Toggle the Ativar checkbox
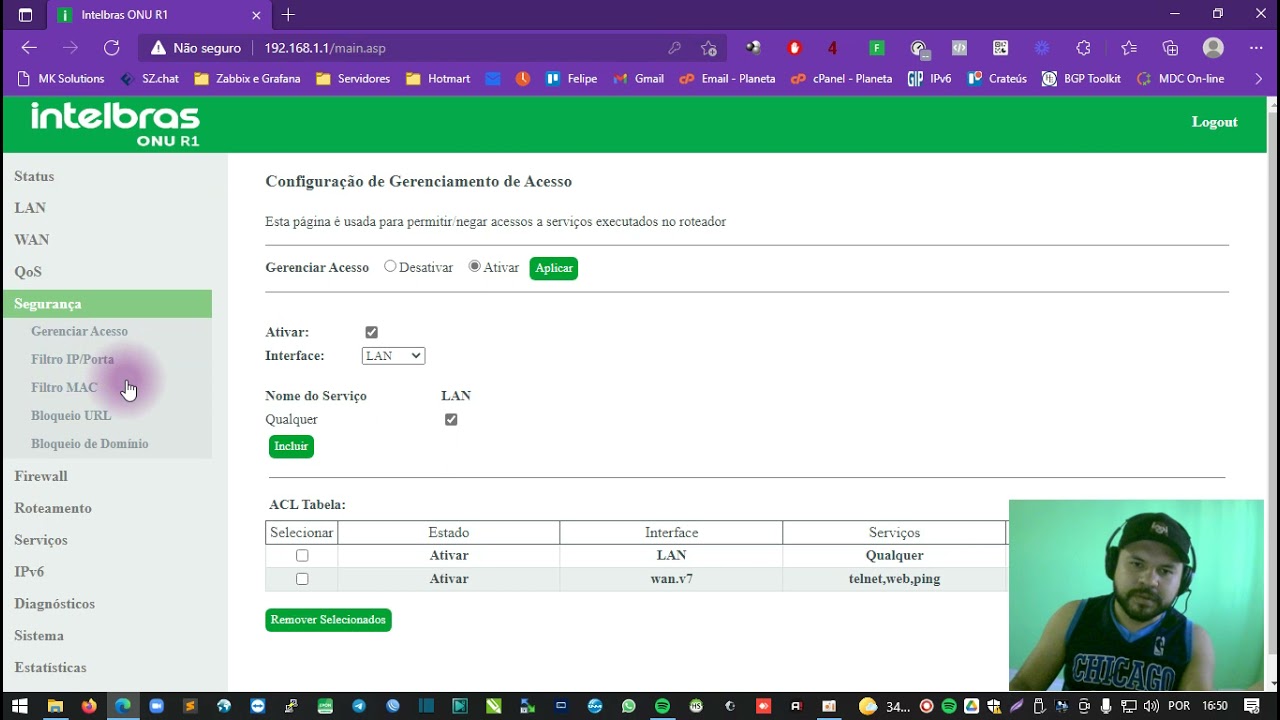 coord(372,332)
